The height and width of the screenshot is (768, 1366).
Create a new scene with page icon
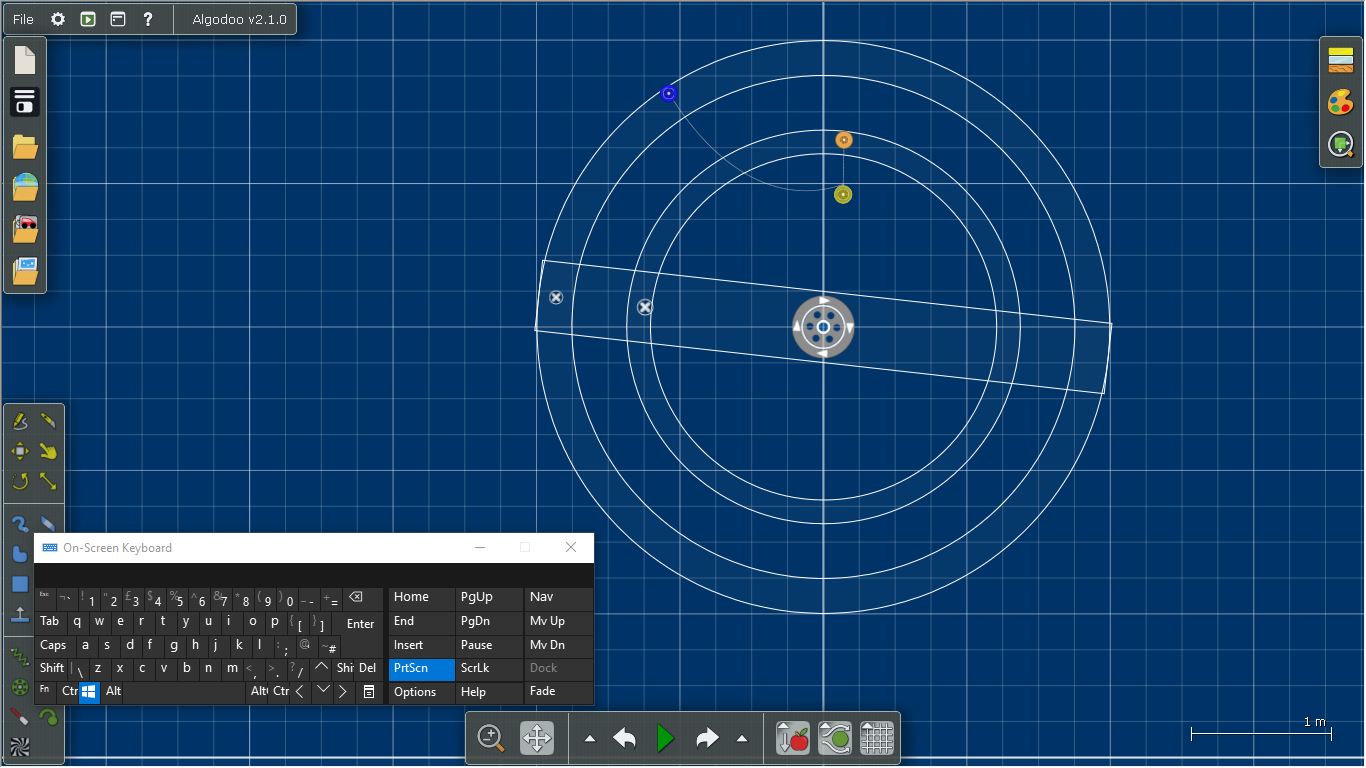click(25, 60)
